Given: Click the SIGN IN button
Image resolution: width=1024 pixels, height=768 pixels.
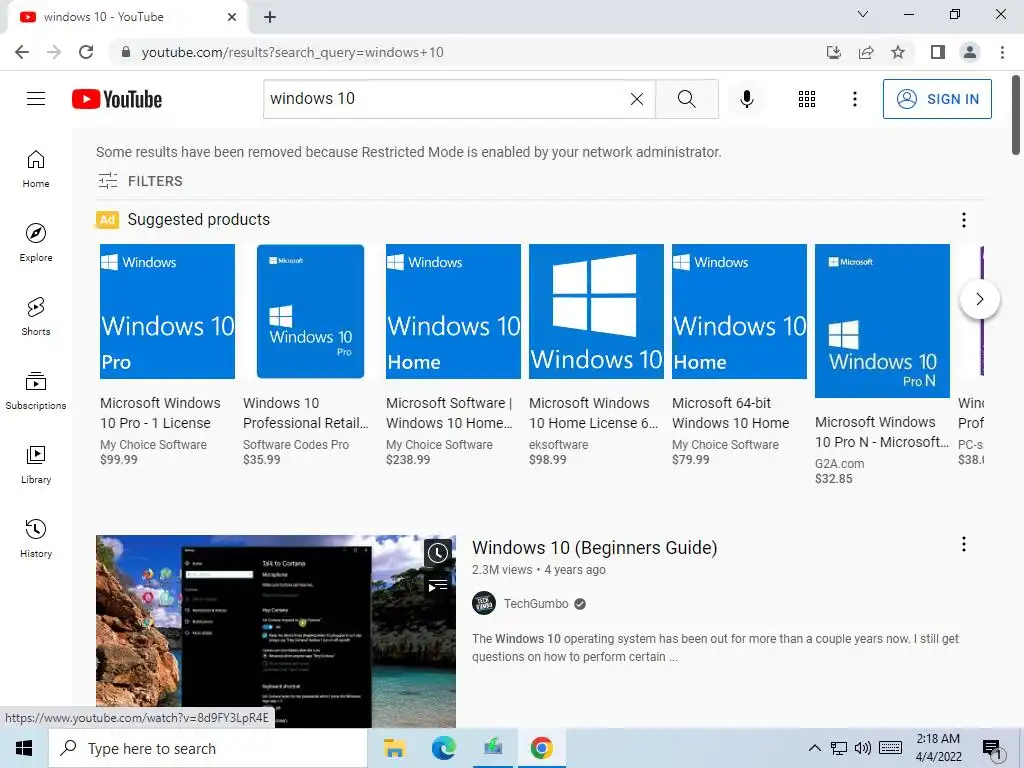Looking at the screenshot, I should coord(936,99).
